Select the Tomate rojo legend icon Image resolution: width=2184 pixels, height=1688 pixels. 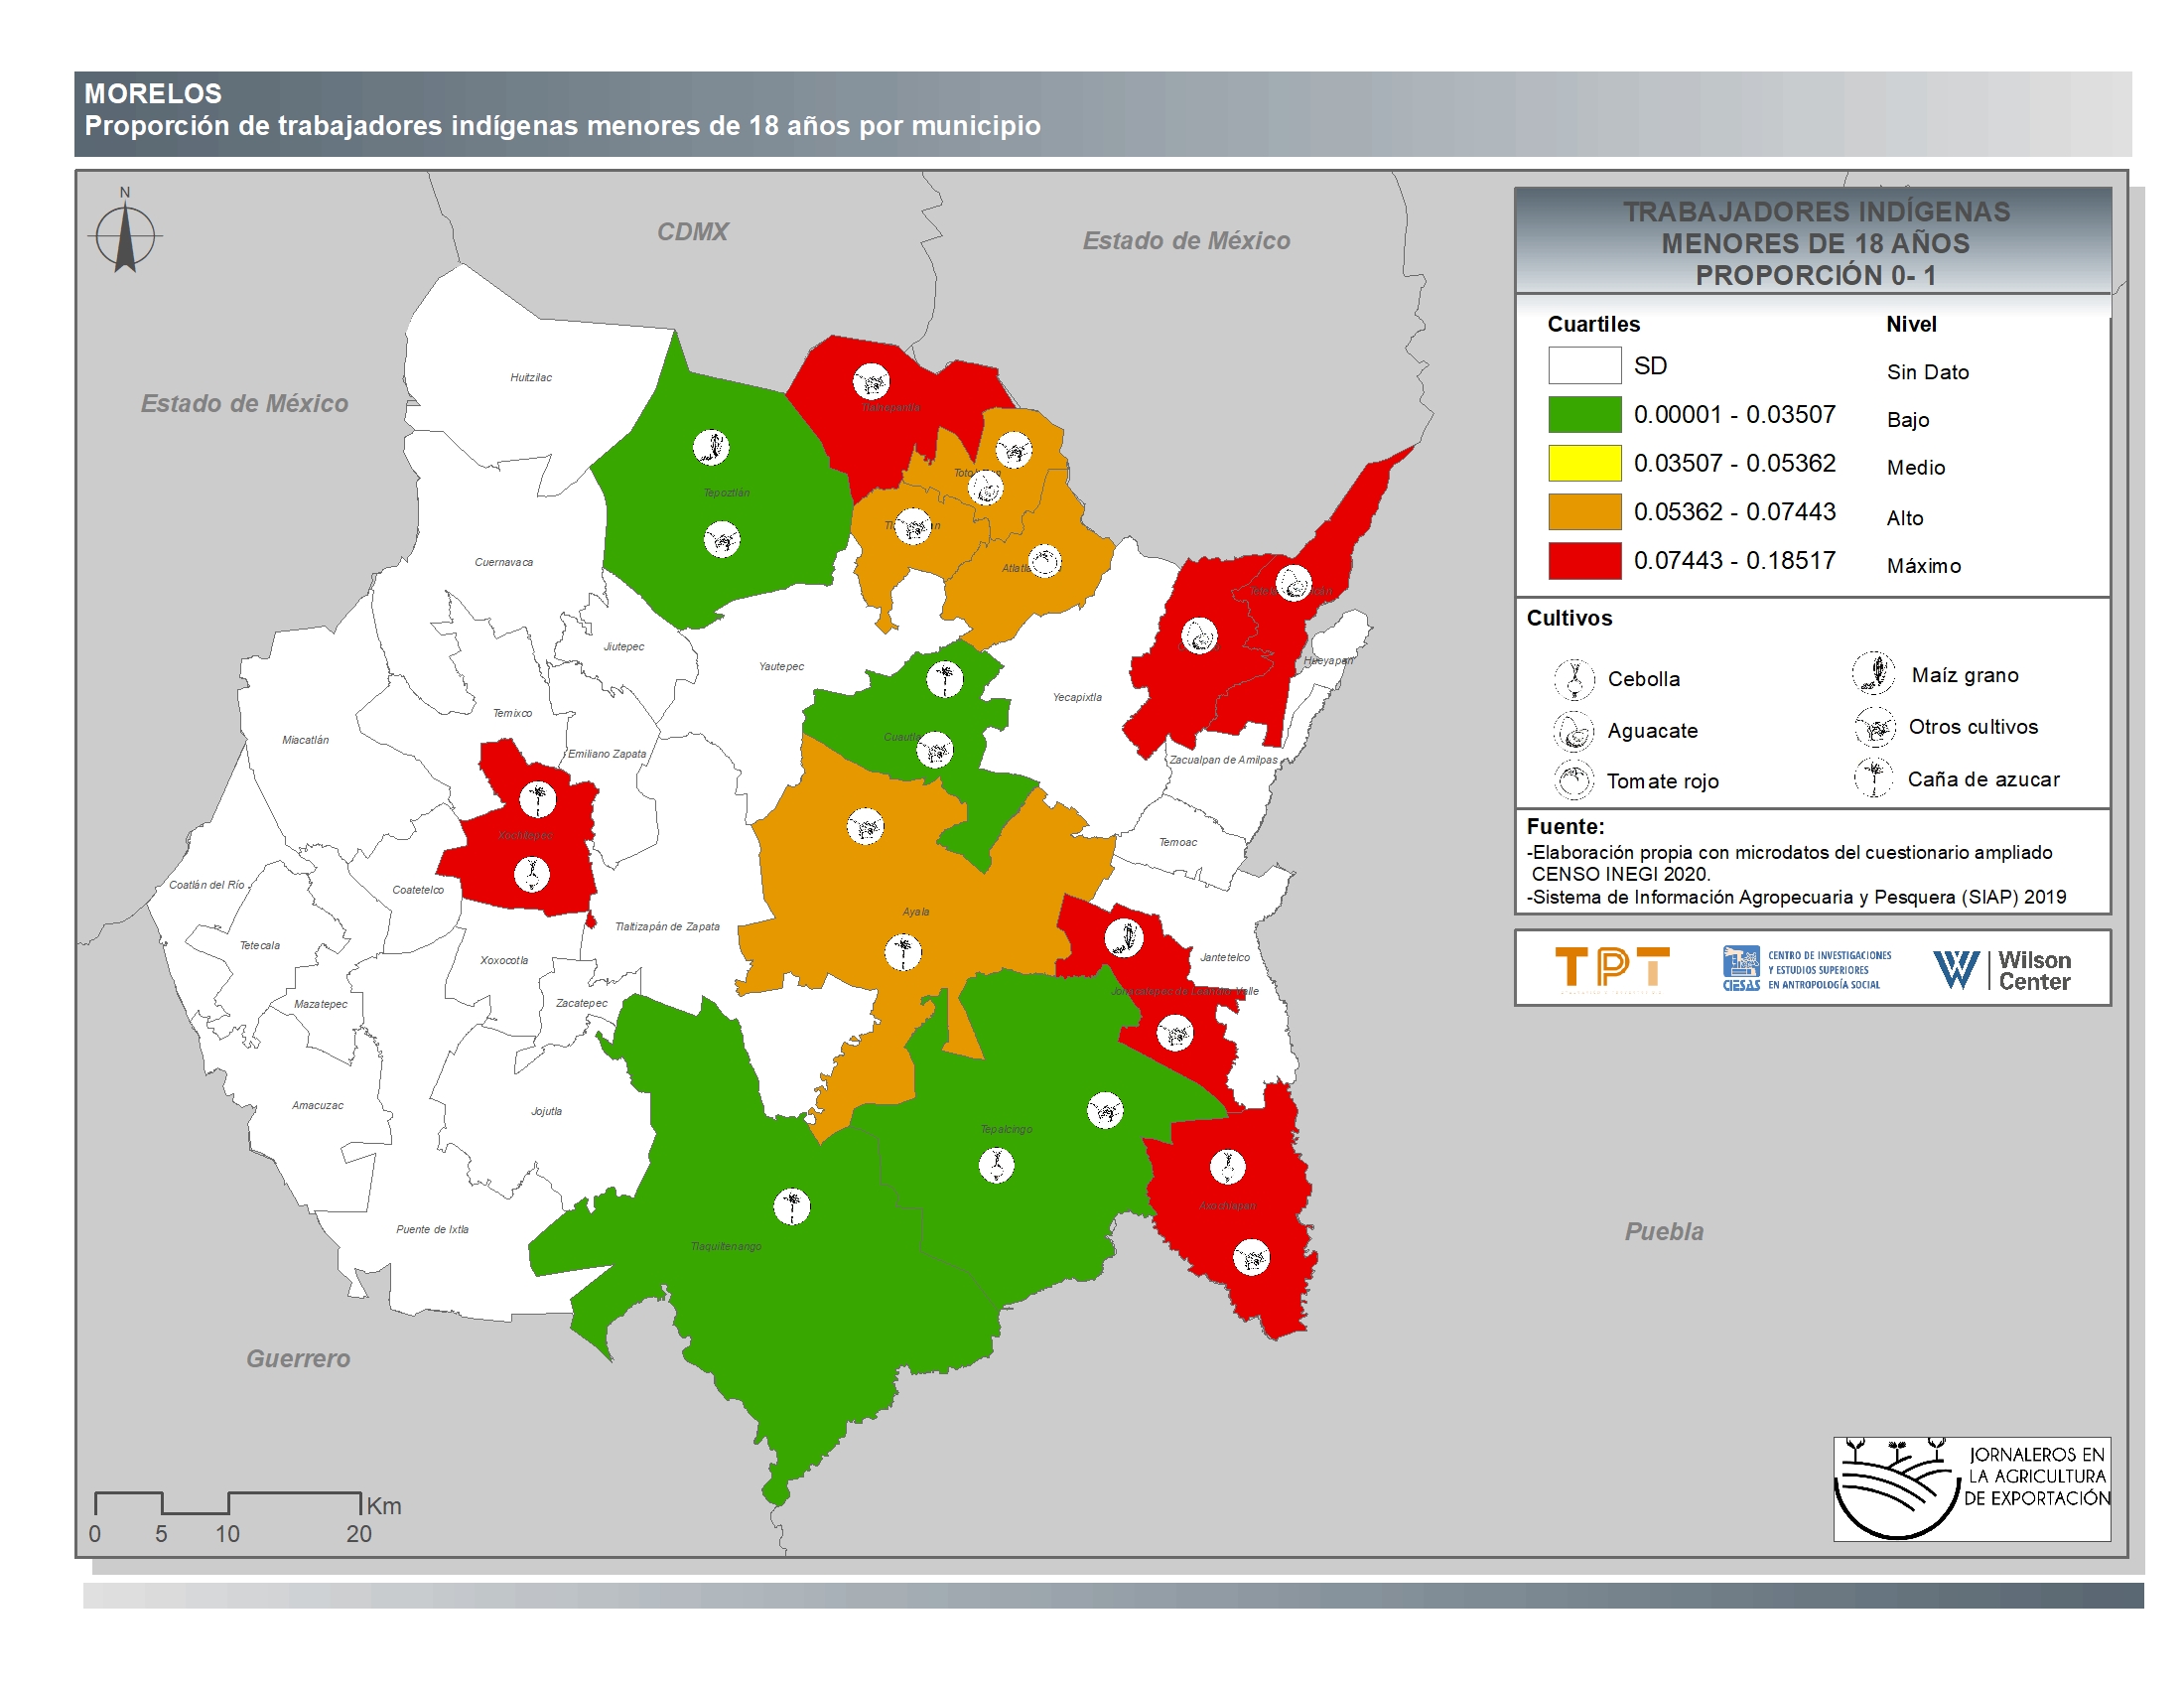(1573, 781)
